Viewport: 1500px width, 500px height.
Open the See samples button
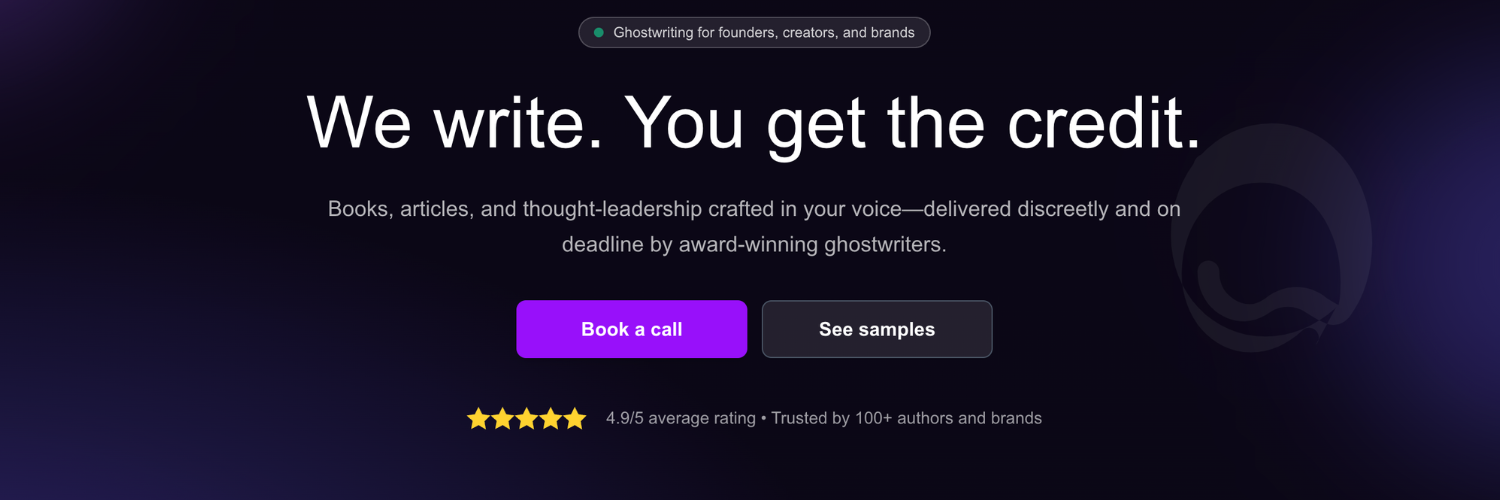click(877, 329)
